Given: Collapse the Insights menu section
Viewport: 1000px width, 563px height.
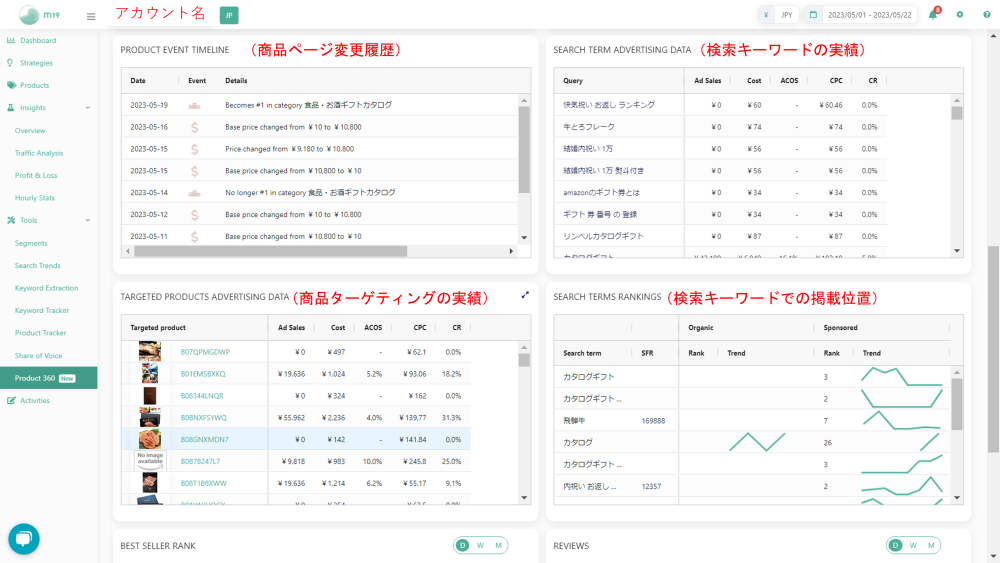Looking at the screenshot, I should coord(88,108).
